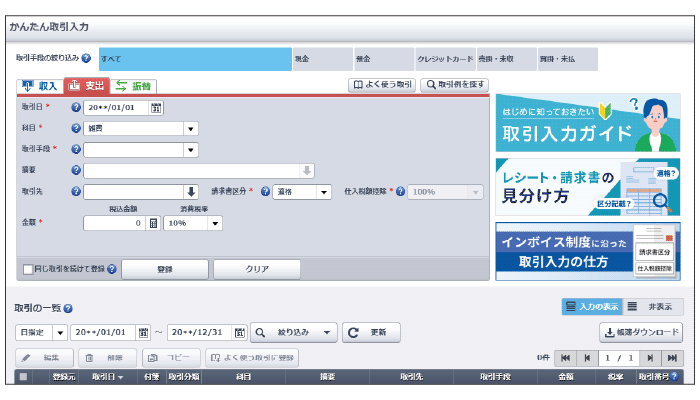Open レシート・請求書の見分け方 banner
The height and width of the screenshot is (400, 700).
pos(588,187)
